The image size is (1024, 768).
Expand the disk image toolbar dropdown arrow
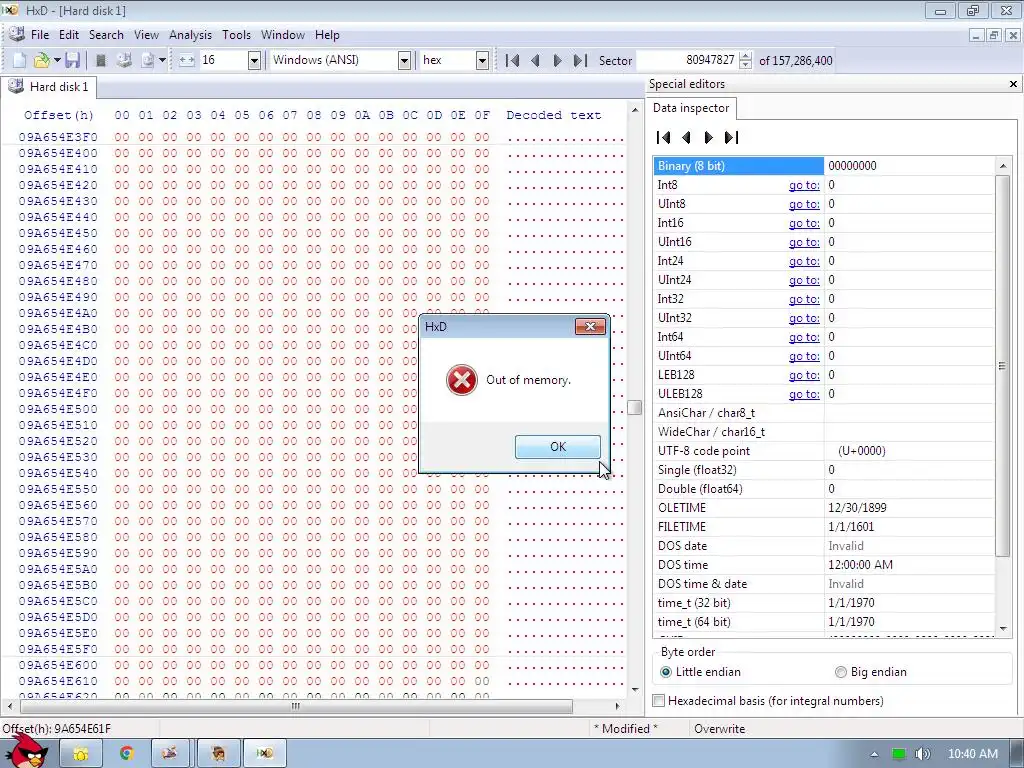(x=162, y=61)
